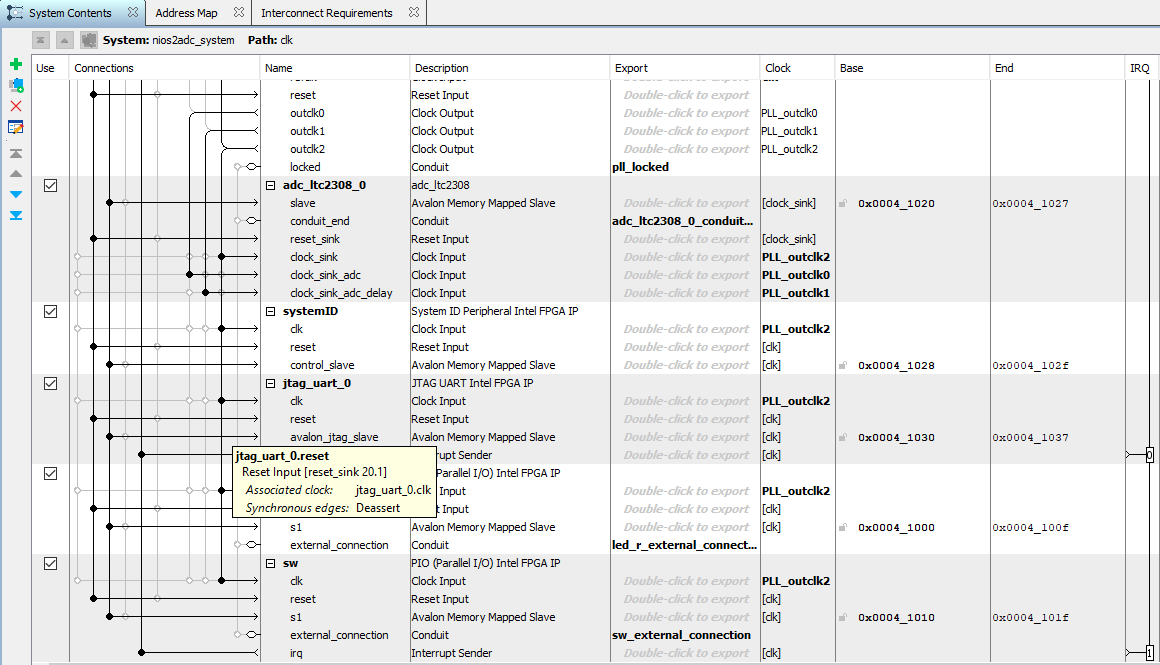The image size is (1160, 665).
Task: Click the grey move-to-top icon in left toolbar
Action: [x=16, y=154]
